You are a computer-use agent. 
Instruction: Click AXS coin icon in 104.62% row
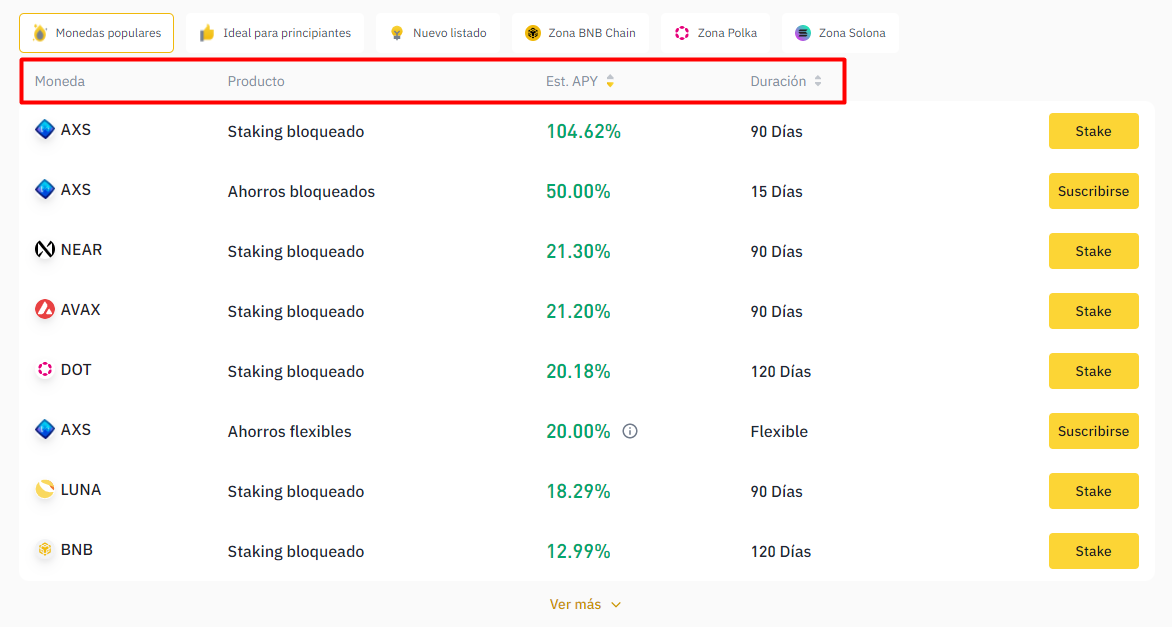45,129
